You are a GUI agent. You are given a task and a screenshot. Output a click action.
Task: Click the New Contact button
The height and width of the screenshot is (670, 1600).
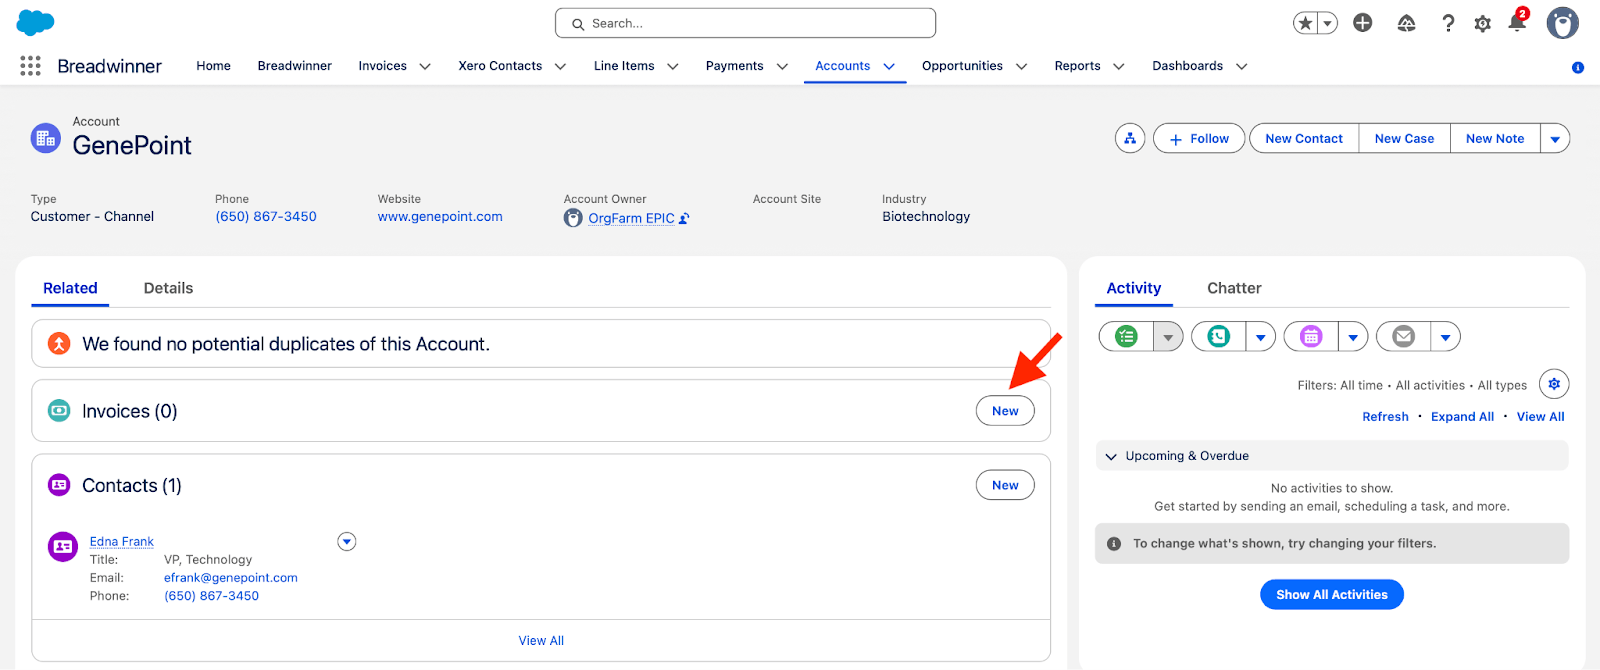point(1304,139)
